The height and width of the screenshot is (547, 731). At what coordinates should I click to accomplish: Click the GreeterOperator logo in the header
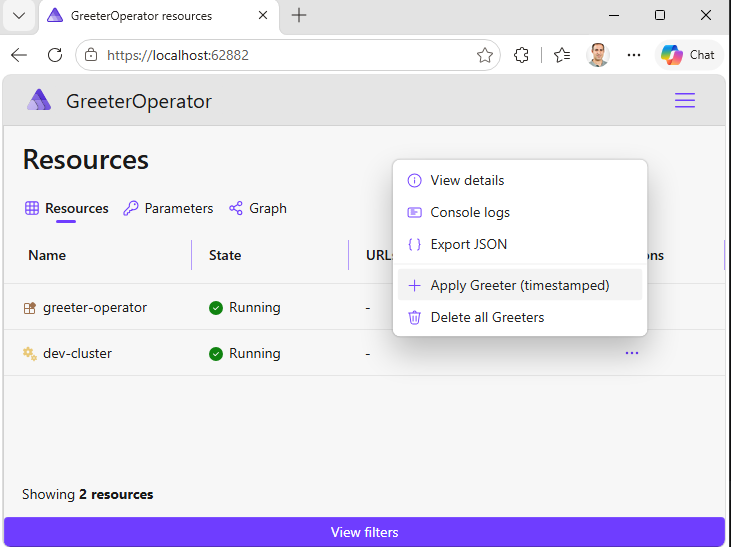pos(39,100)
